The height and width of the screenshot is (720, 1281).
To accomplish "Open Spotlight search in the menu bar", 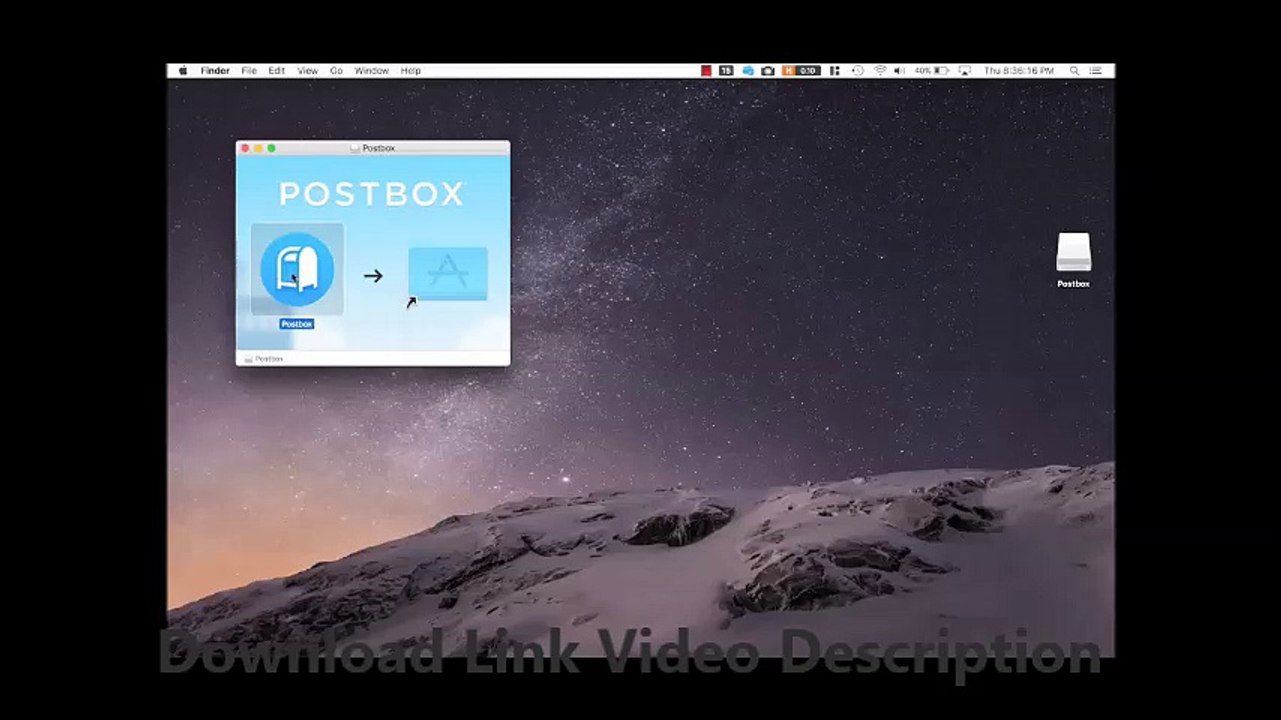I will click(x=1074, y=71).
